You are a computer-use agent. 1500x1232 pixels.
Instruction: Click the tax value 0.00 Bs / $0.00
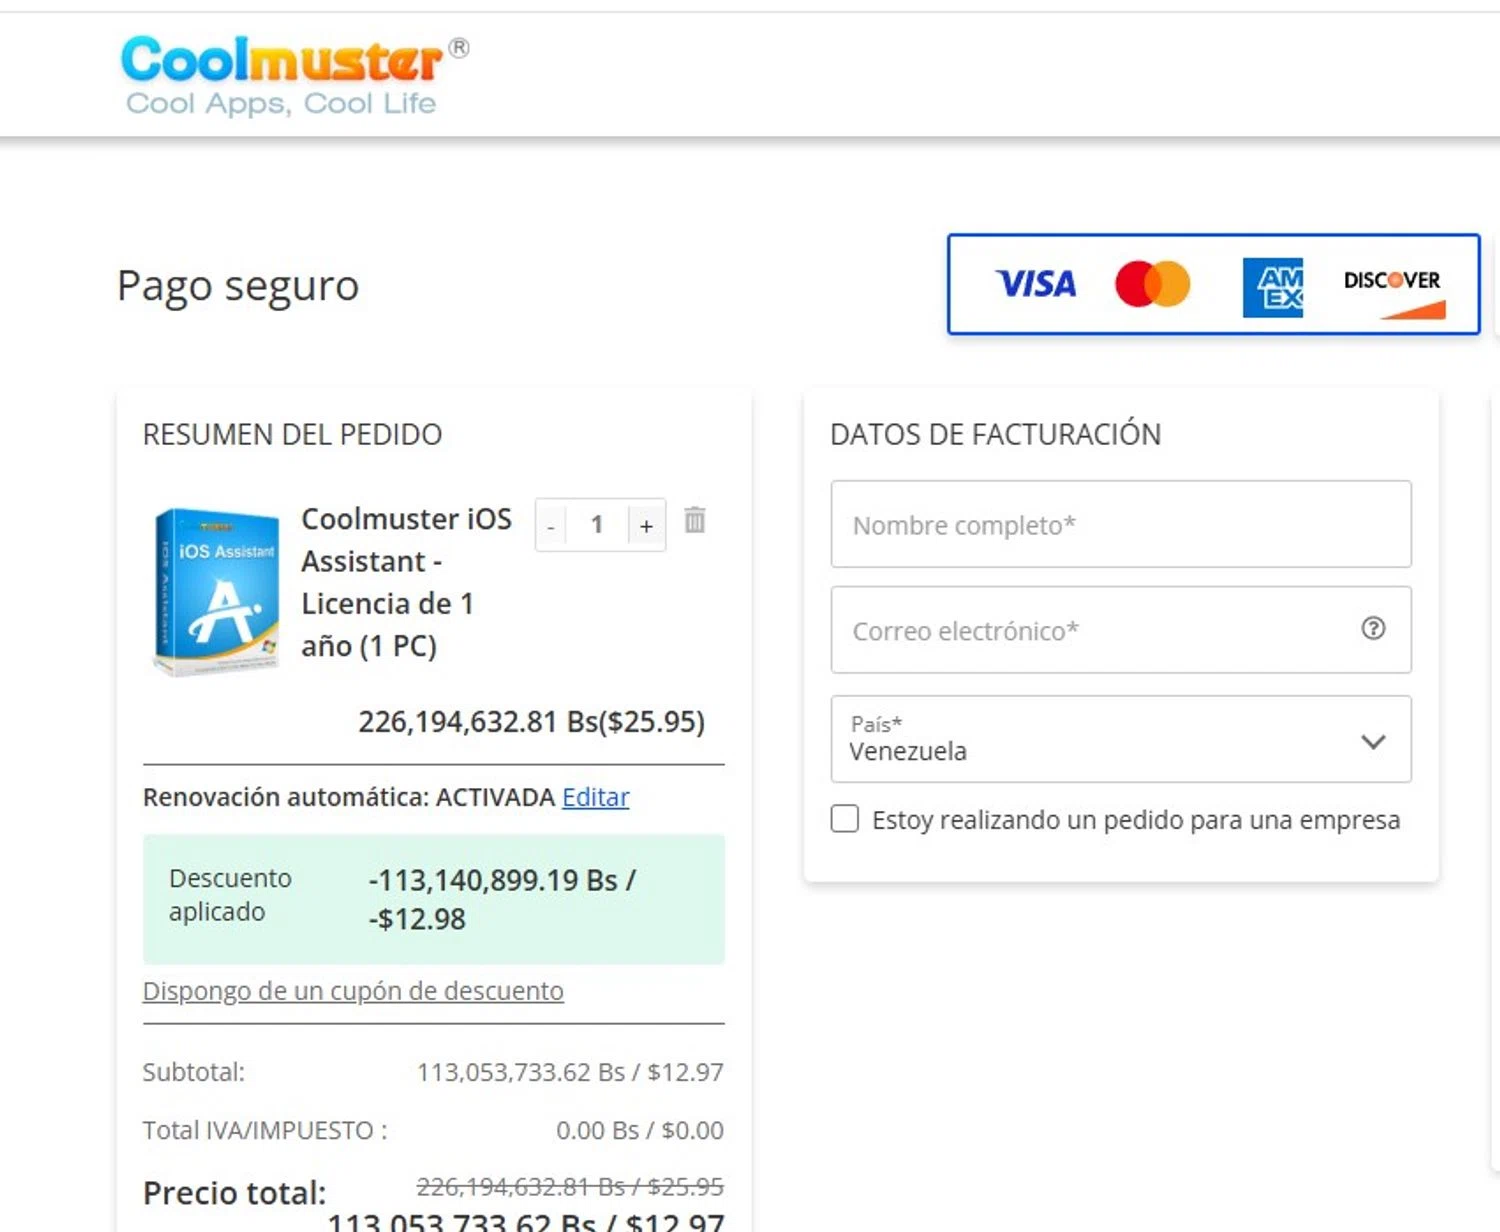(640, 1130)
